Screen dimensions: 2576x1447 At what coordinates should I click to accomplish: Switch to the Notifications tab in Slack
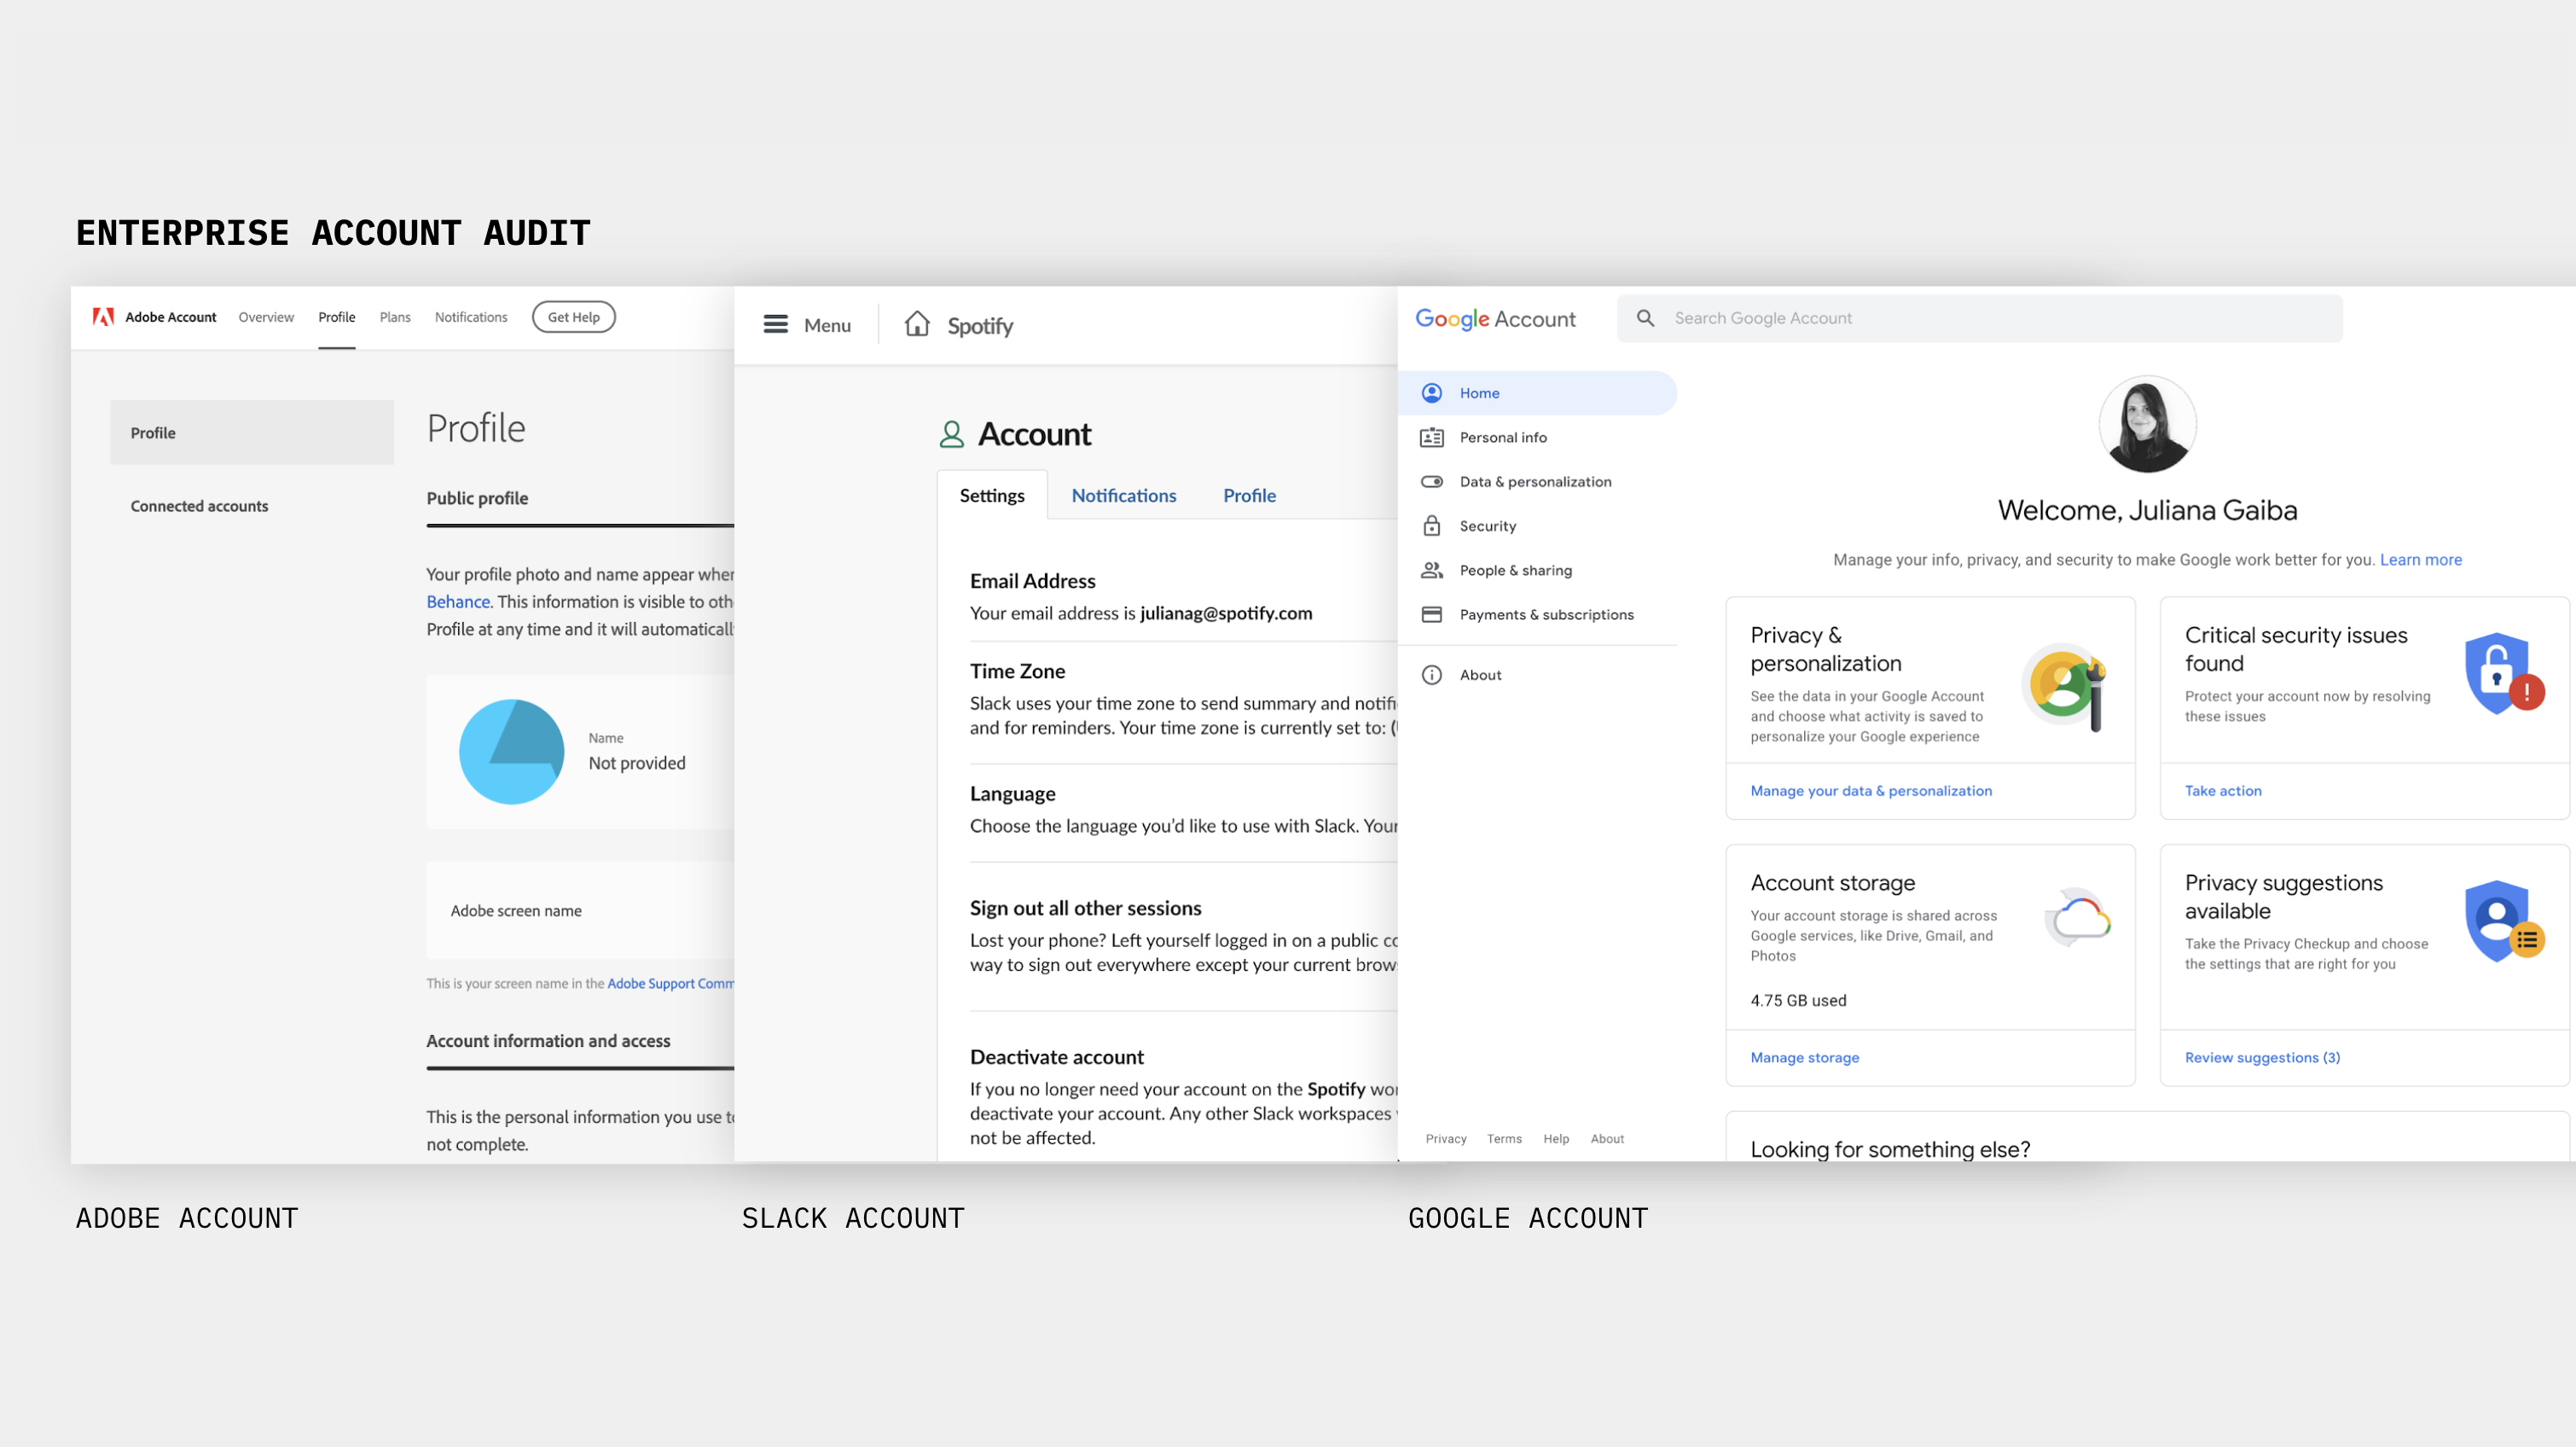tap(1123, 495)
